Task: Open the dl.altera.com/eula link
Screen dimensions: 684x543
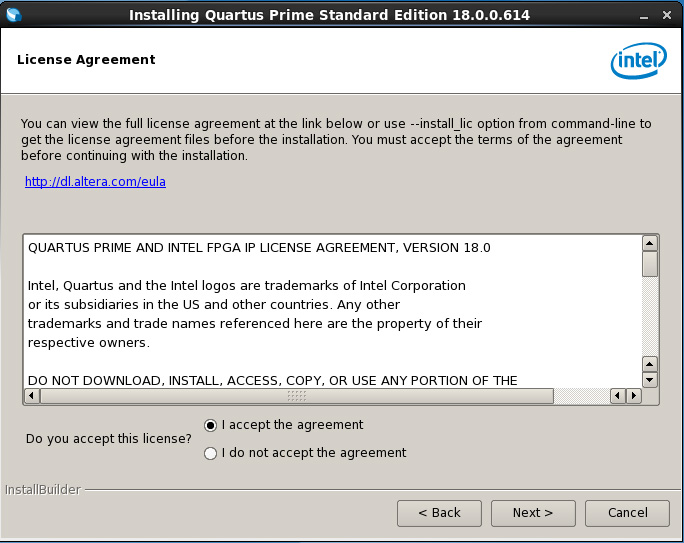Action: click(95, 181)
